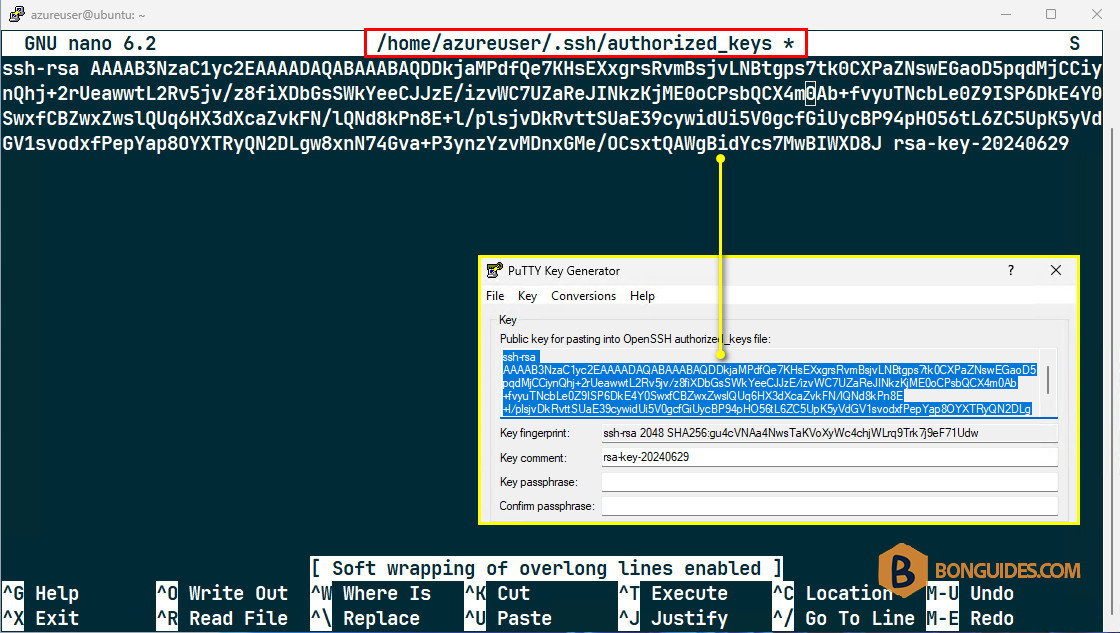Minimize the PuTTY terminal window
The image size is (1120, 633).
(1006, 14)
